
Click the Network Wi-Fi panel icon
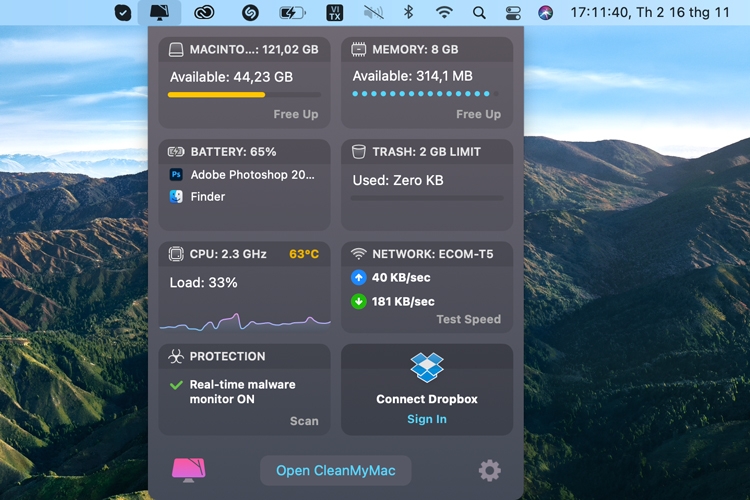point(359,254)
